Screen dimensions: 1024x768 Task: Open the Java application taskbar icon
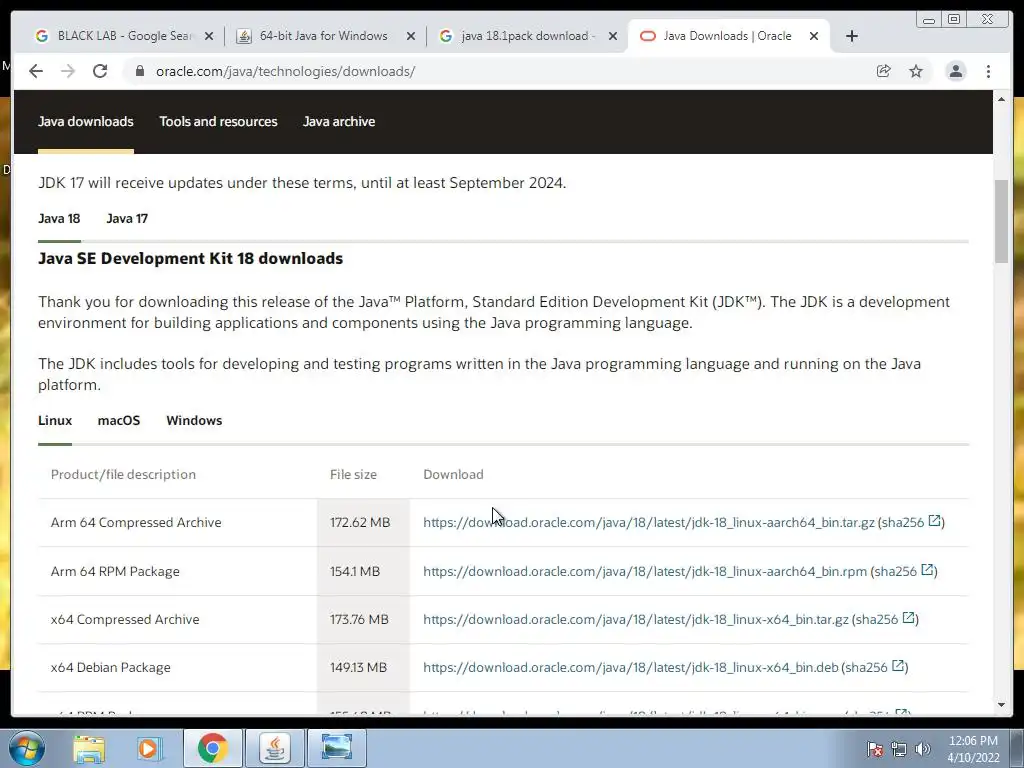point(275,748)
